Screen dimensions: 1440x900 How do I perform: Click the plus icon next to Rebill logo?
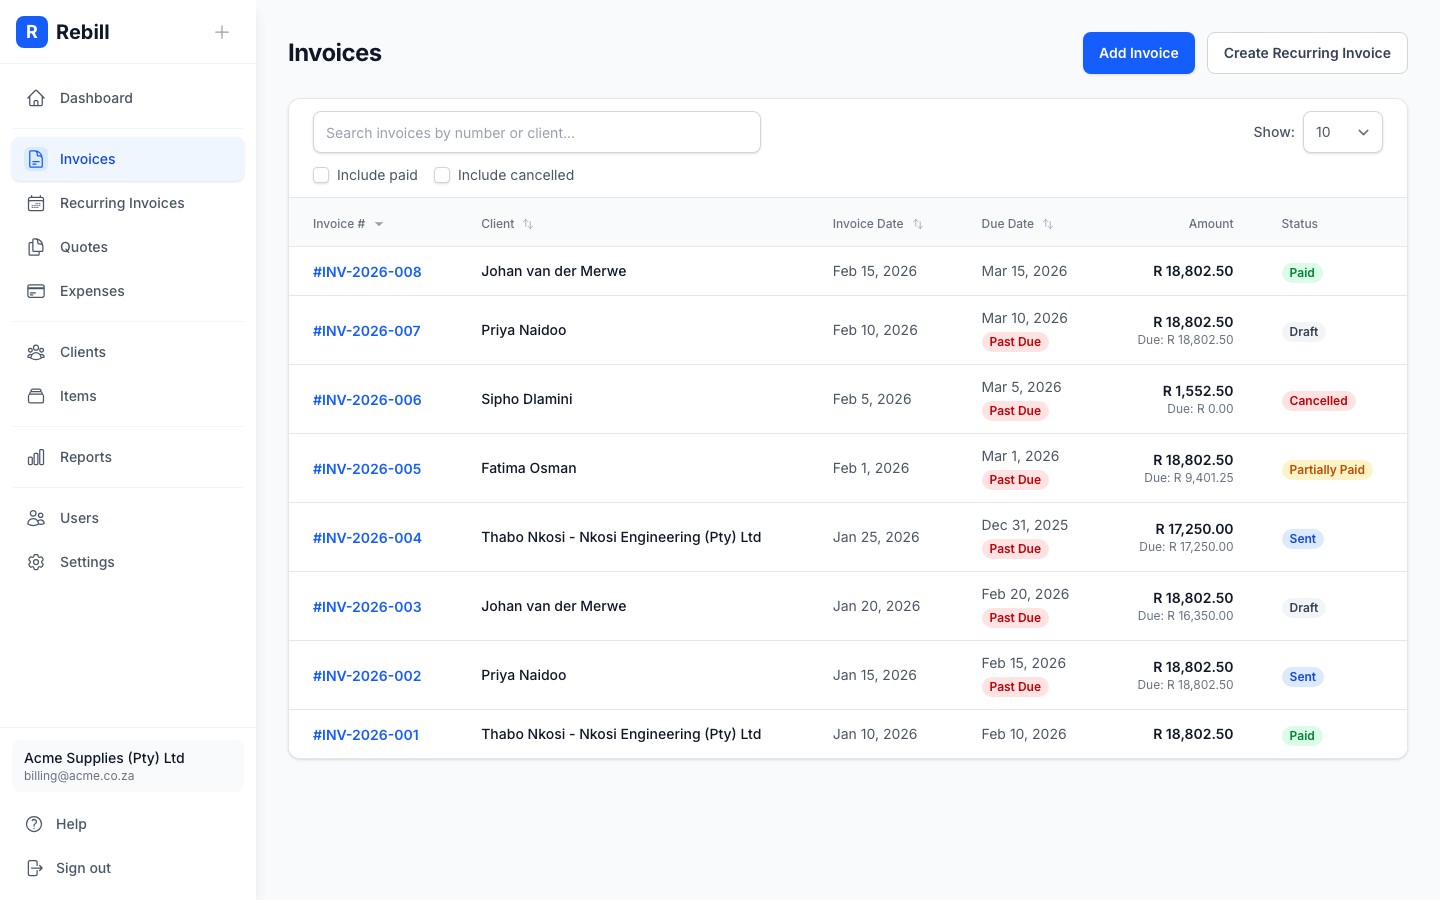point(222,32)
